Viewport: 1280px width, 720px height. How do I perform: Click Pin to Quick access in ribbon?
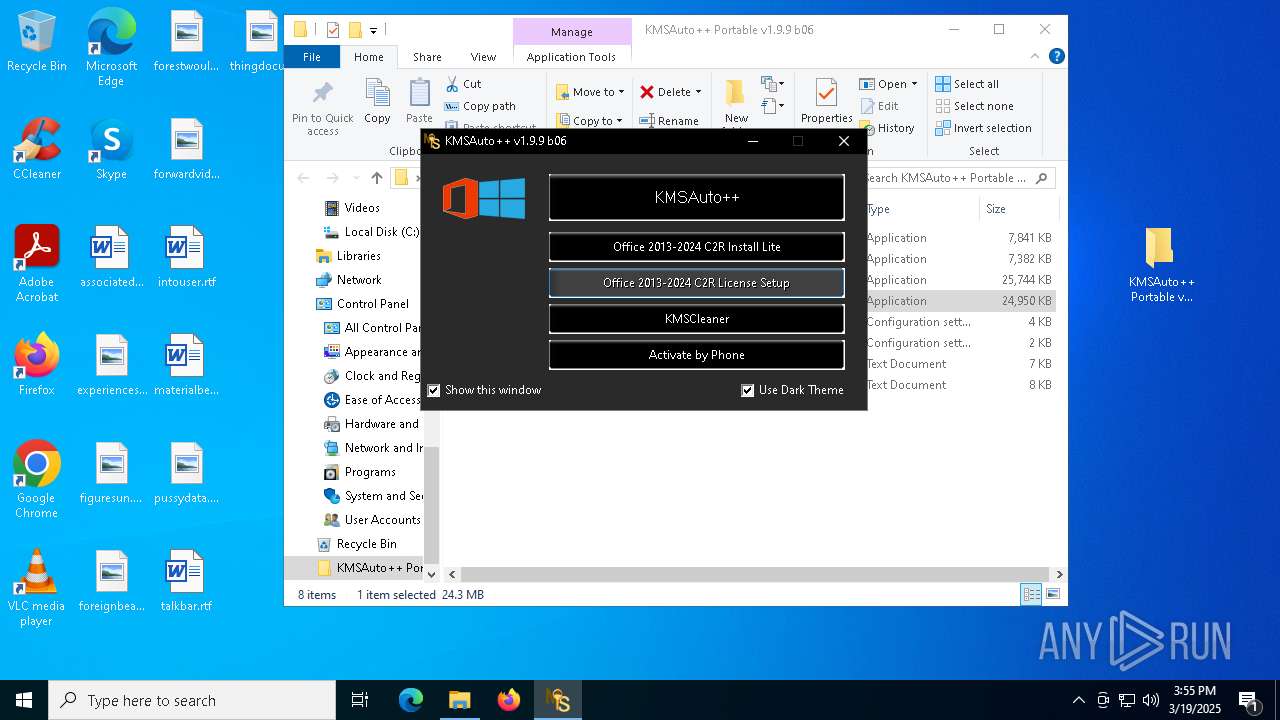(322, 108)
